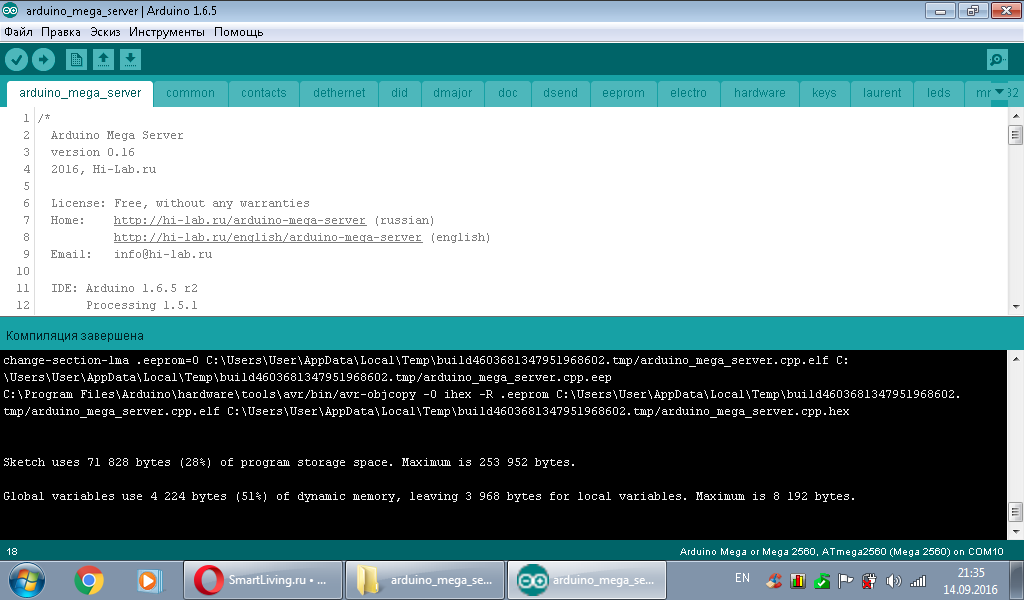Open a sketch with up-arrow icon
Viewport: 1024px width, 600px height.
(x=103, y=60)
